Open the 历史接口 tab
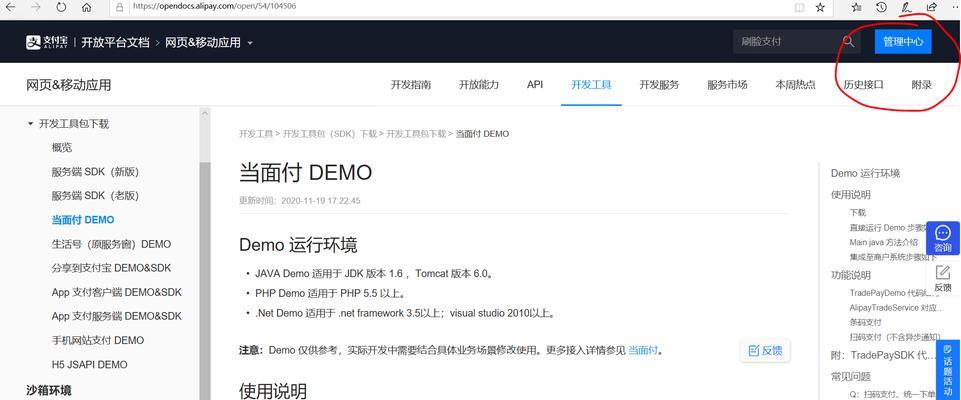 [x=864, y=85]
